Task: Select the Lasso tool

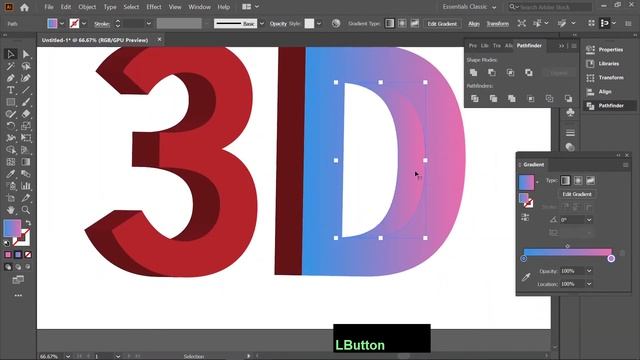Action: [26, 66]
